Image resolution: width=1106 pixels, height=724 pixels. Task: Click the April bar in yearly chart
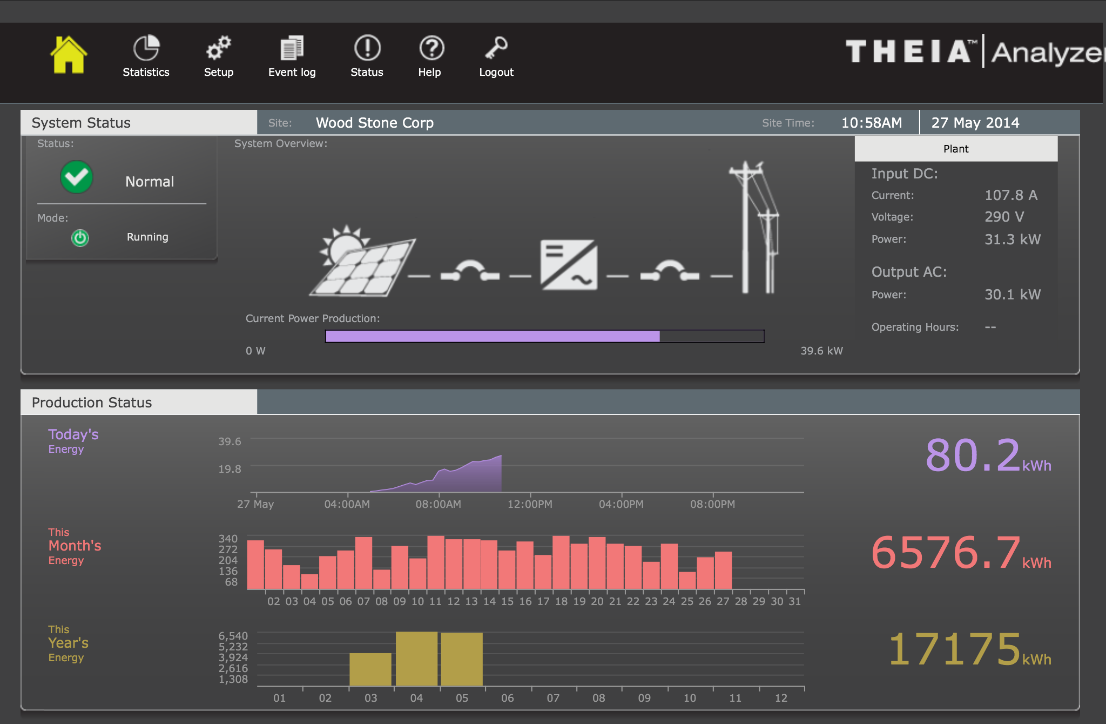[416, 659]
